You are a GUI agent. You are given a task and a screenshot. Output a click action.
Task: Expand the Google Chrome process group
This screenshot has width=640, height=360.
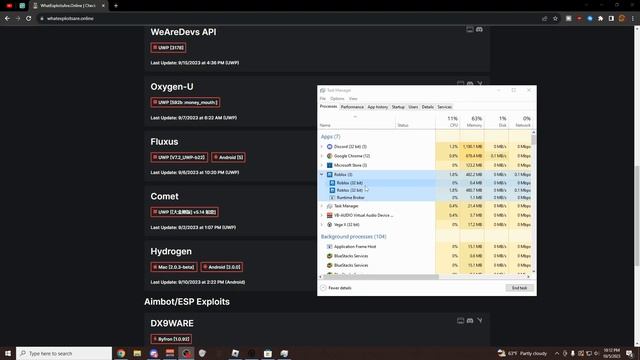322,156
